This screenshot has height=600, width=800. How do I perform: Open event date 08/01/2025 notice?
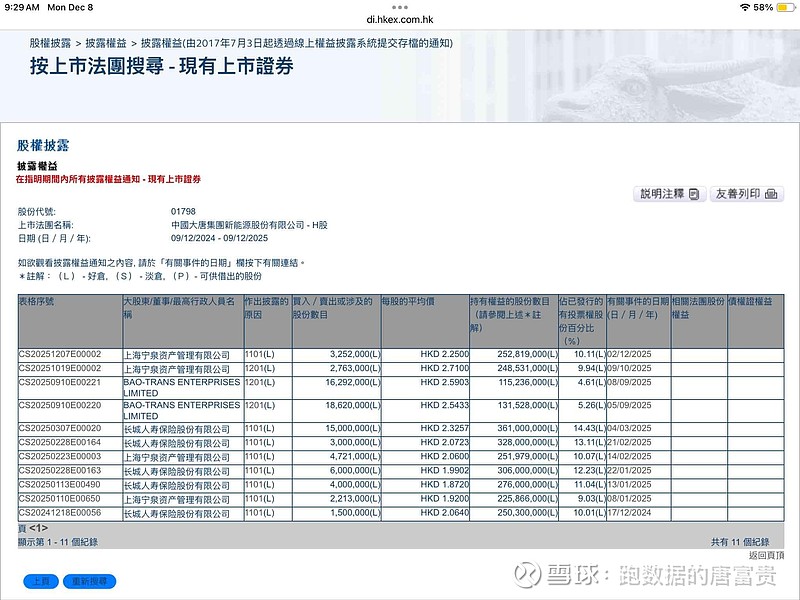[x=629, y=498]
